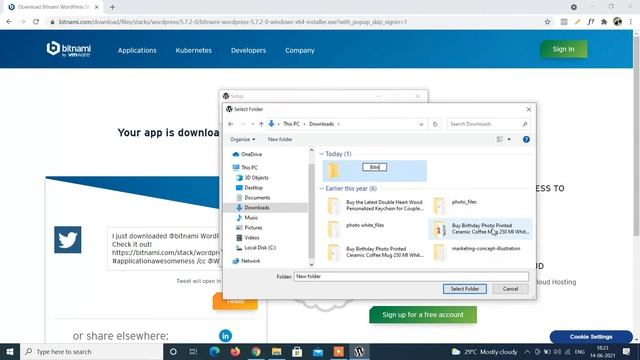Show hidden system tray icons
The height and width of the screenshot is (360, 640).
527,352
